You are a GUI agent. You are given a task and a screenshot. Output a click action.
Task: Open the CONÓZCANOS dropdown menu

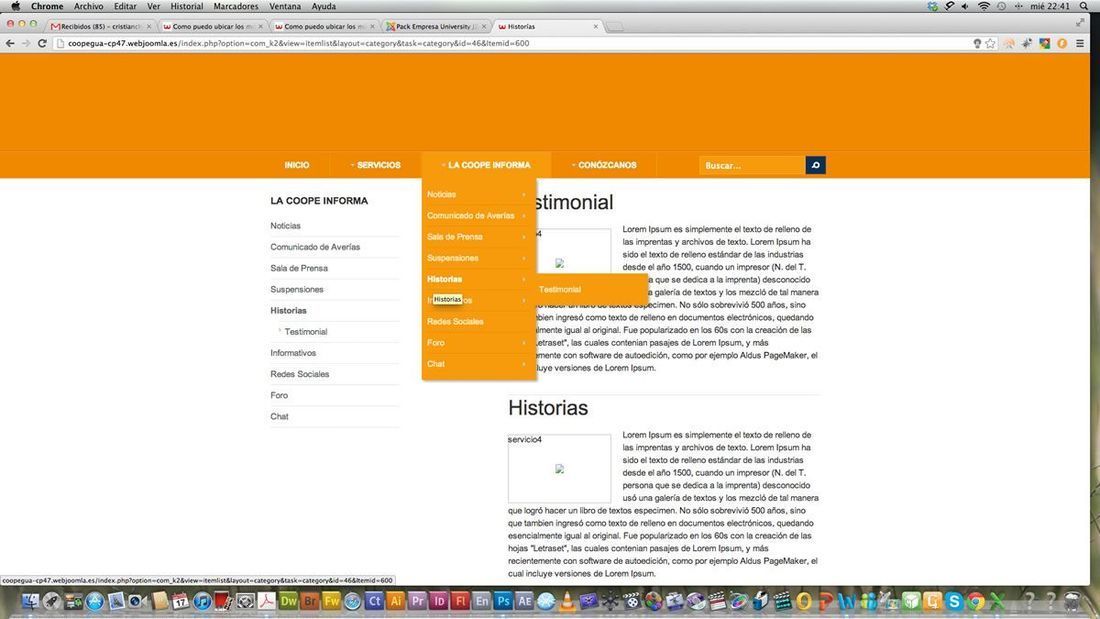tap(604, 166)
